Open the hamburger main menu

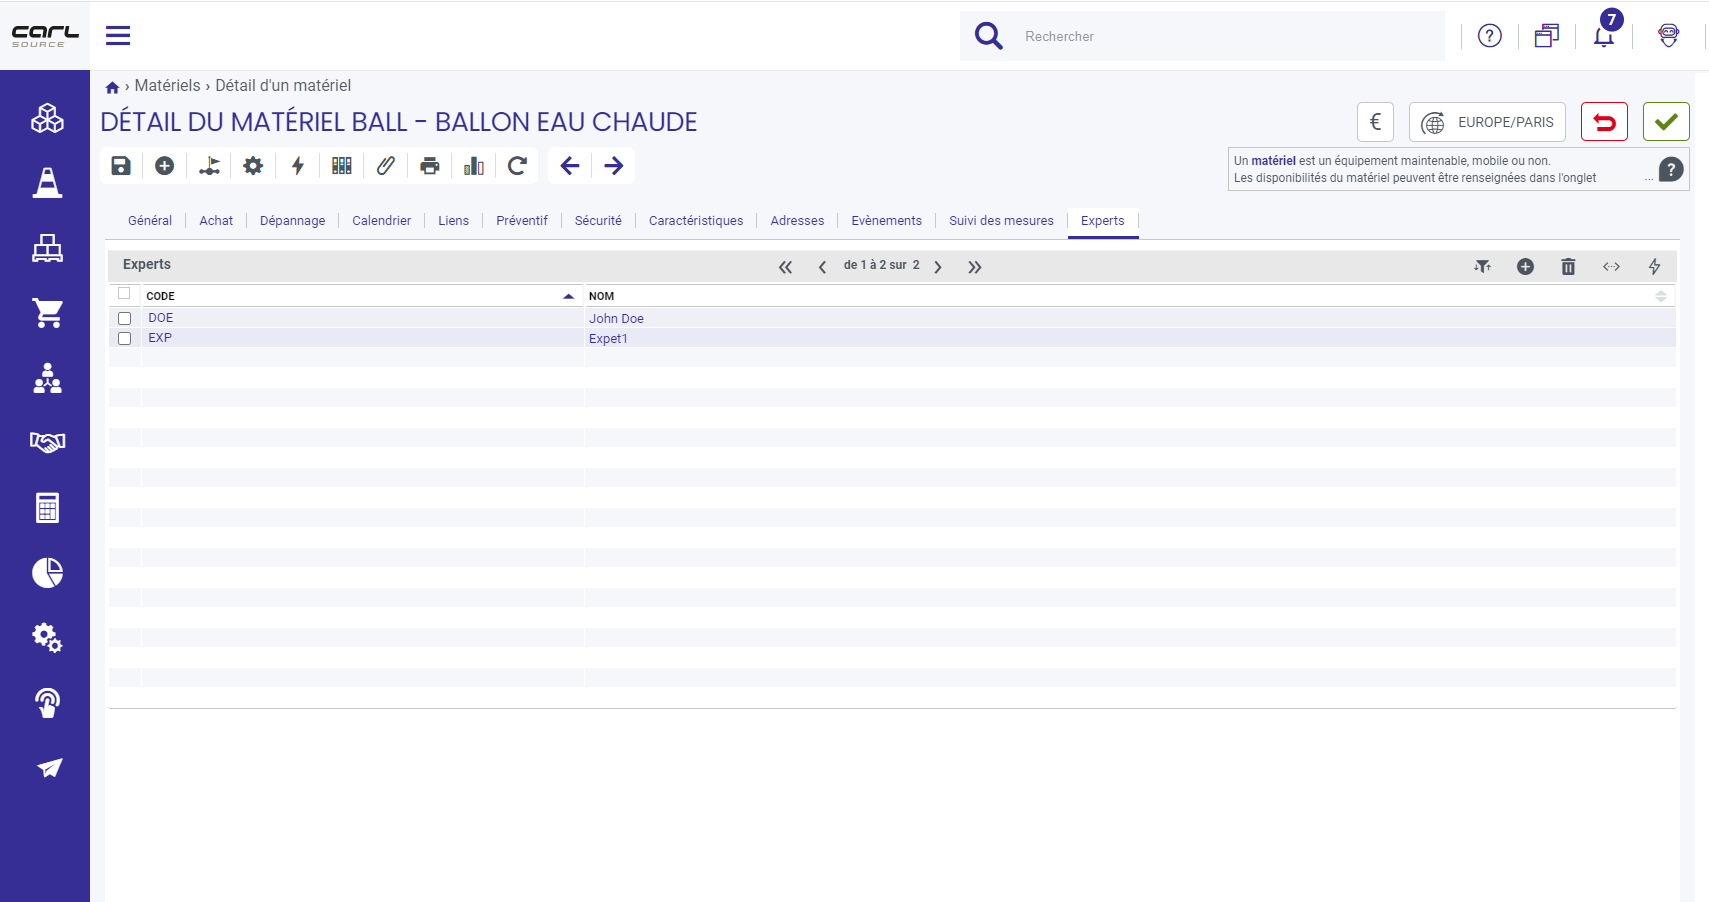click(118, 36)
